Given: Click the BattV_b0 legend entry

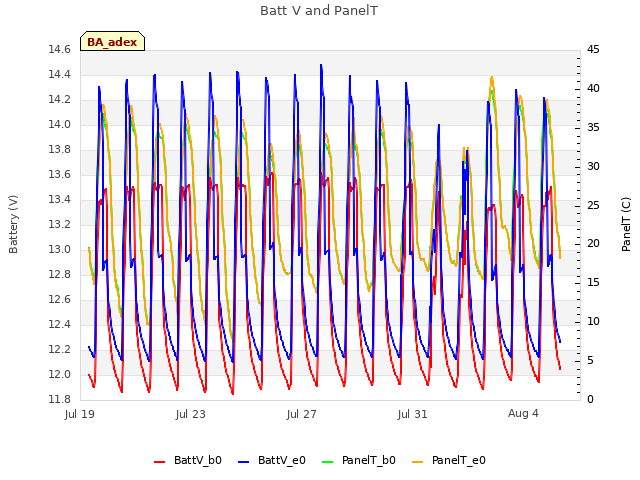Looking at the screenshot, I should [x=188, y=460].
